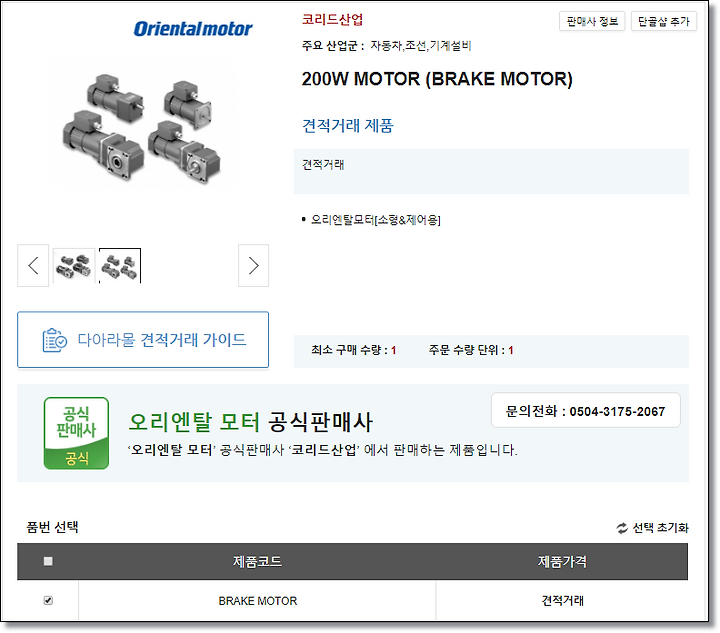Image resolution: width=720 pixels, height=633 pixels.
Task: Click the BRAKE MOTOR product code cell
Action: click(257, 601)
